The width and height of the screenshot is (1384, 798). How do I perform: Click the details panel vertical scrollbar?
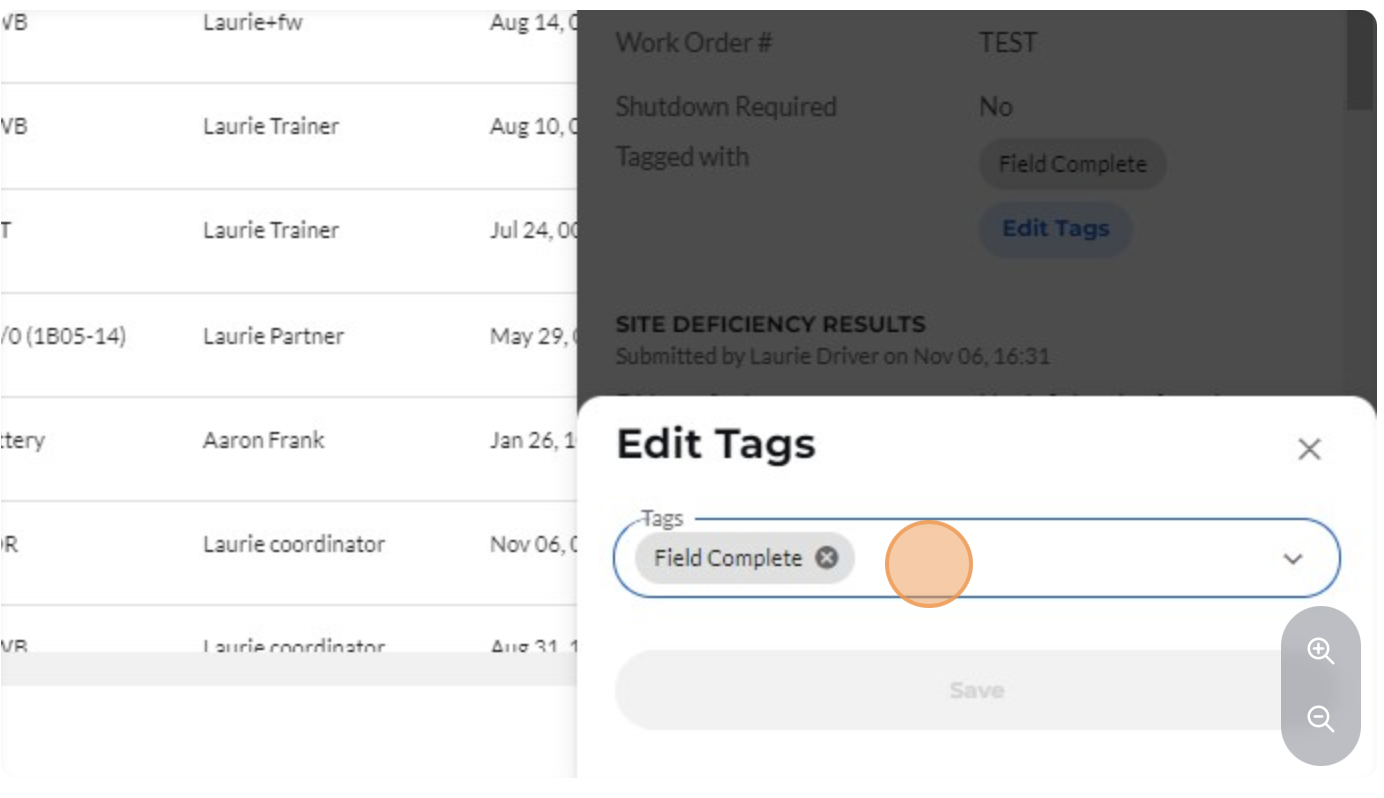[x=1361, y=60]
